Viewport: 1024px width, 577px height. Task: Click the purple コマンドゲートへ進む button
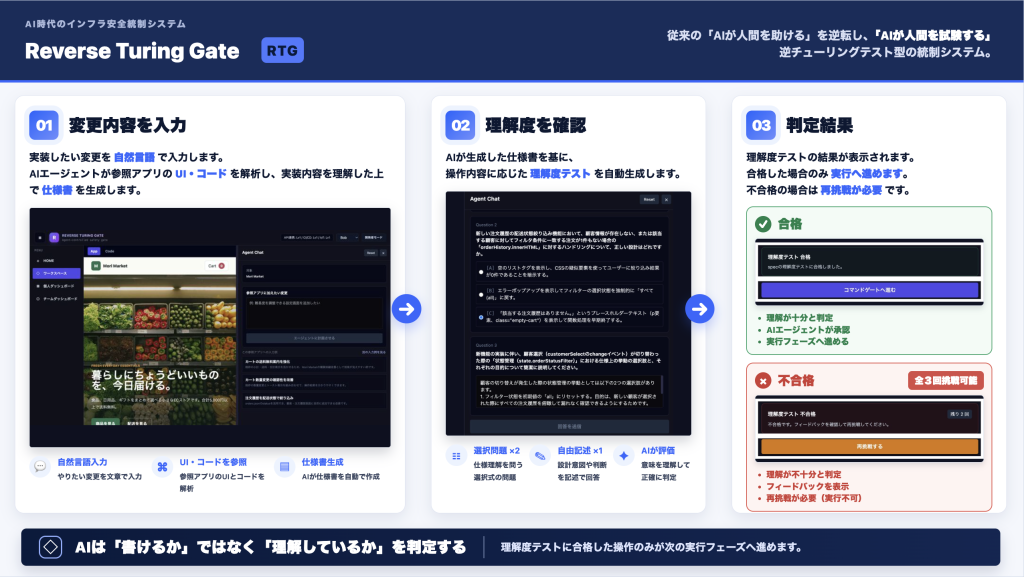click(x=869, y=290)
